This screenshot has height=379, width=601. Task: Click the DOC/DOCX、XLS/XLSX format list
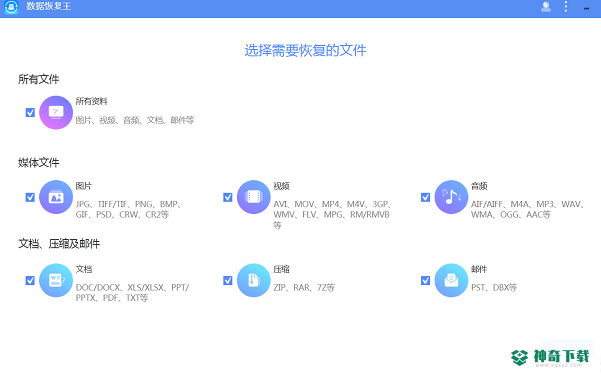tap(132, 292)
